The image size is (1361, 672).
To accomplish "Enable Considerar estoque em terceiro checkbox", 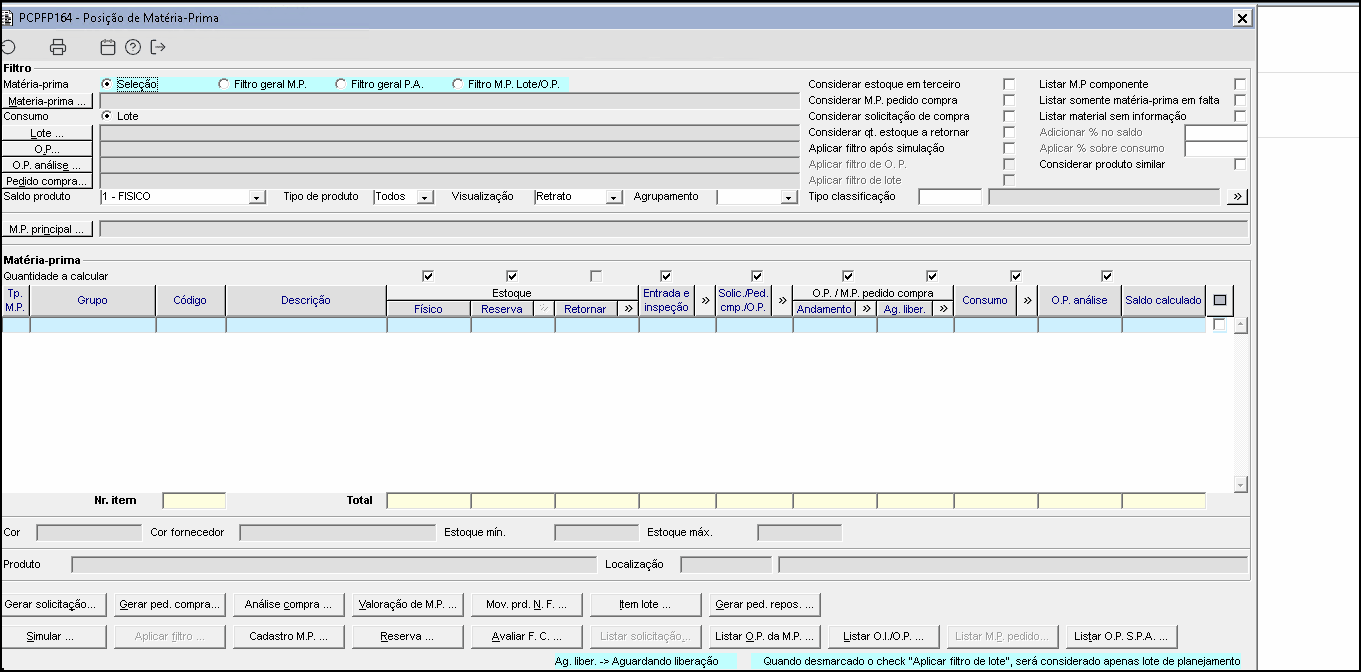I will 1009,84.
